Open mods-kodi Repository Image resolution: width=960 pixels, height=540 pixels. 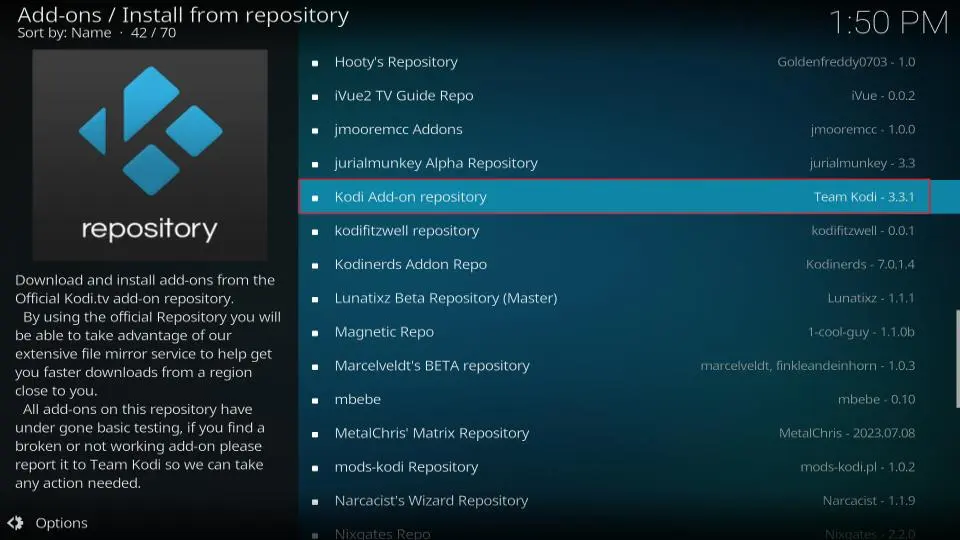point(406,467)
